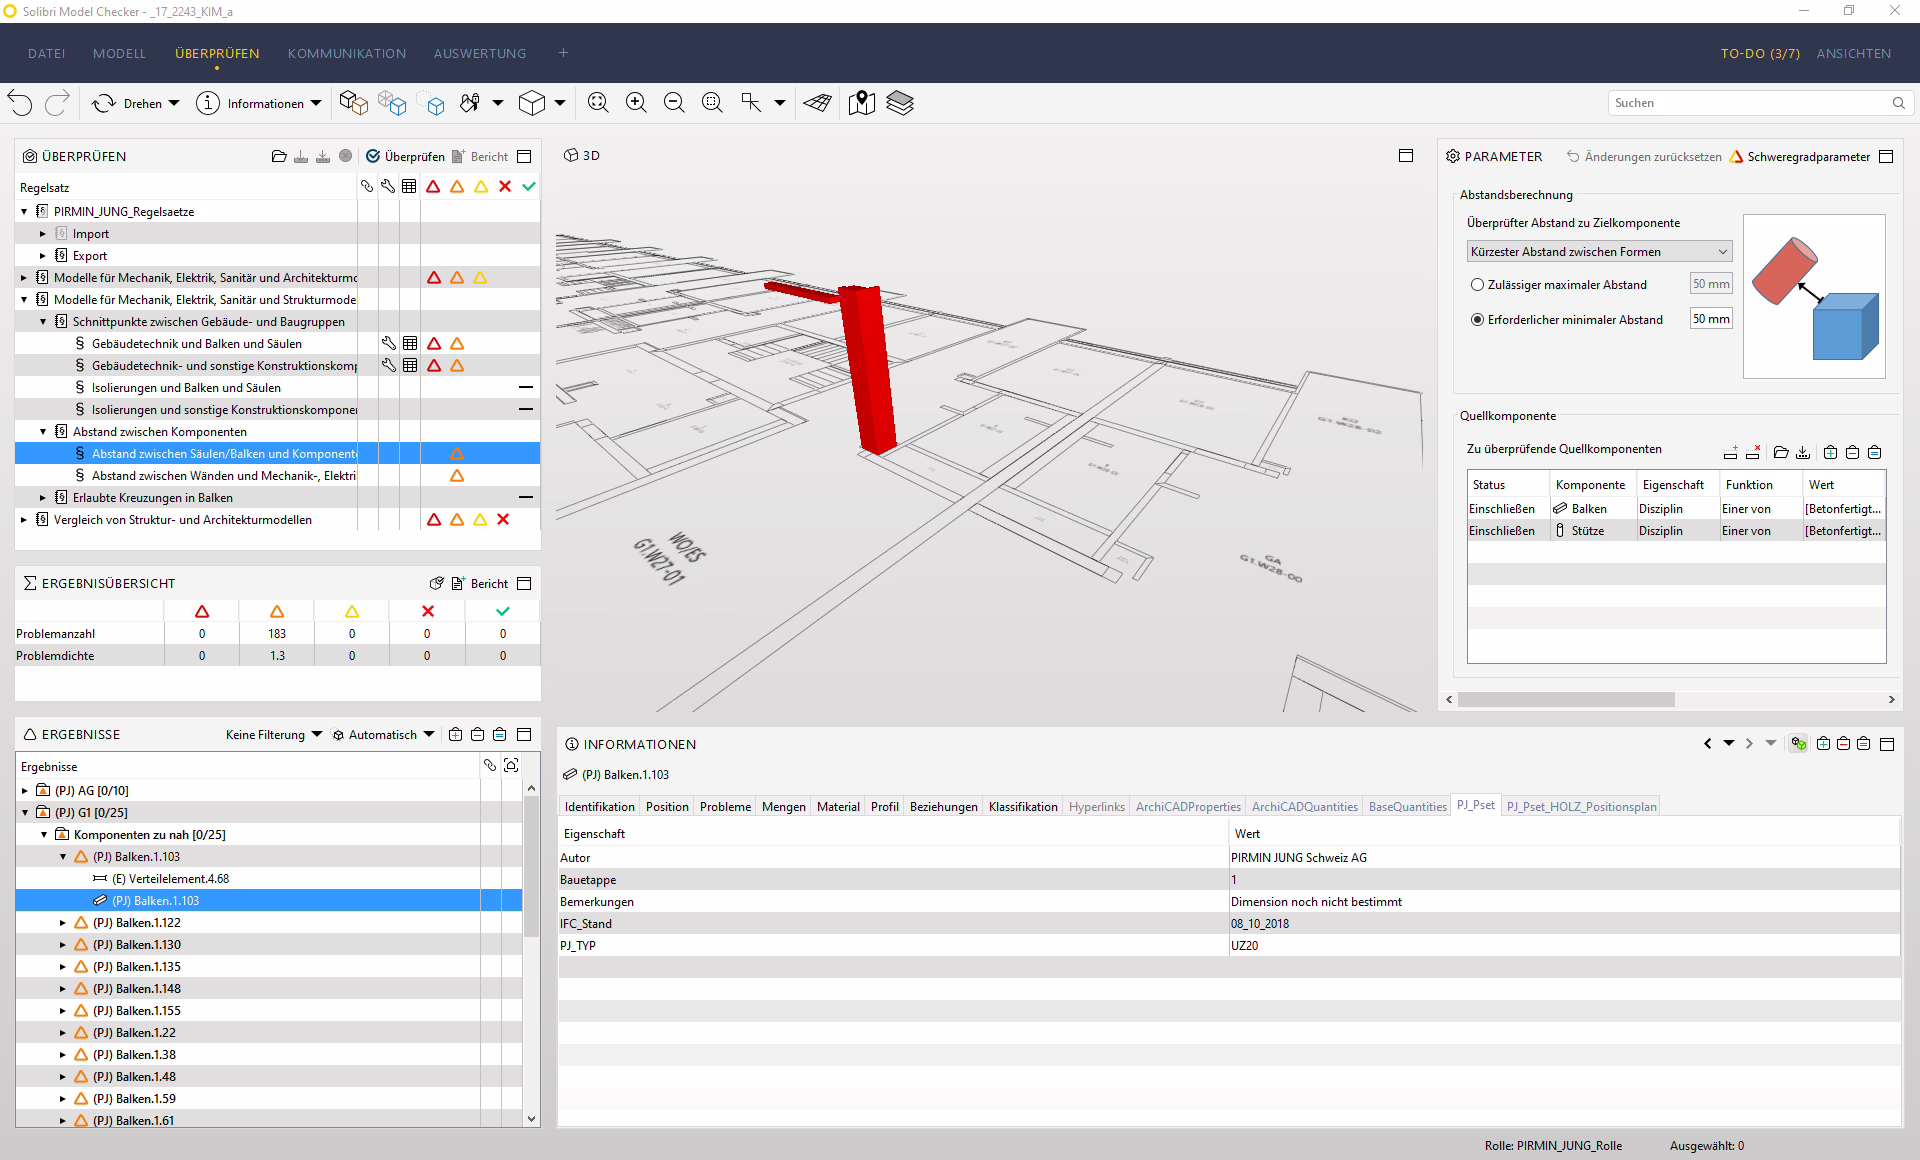Open Keine Filterung dropdown
1920x1160 pixels.
pyautogui.click(x=274, y=735)
